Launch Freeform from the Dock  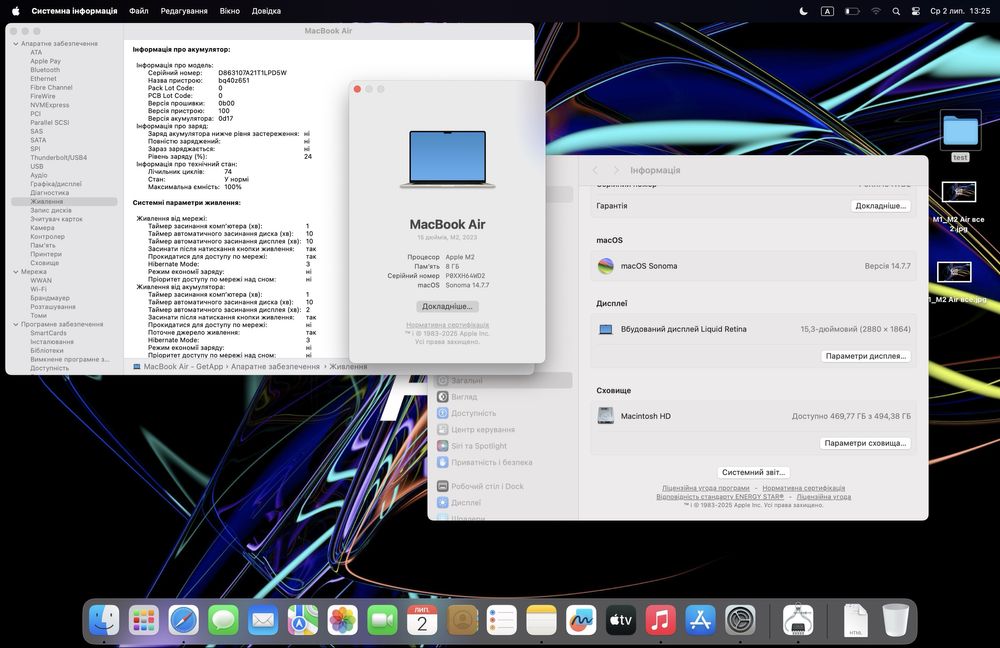[x=581, y=619]
